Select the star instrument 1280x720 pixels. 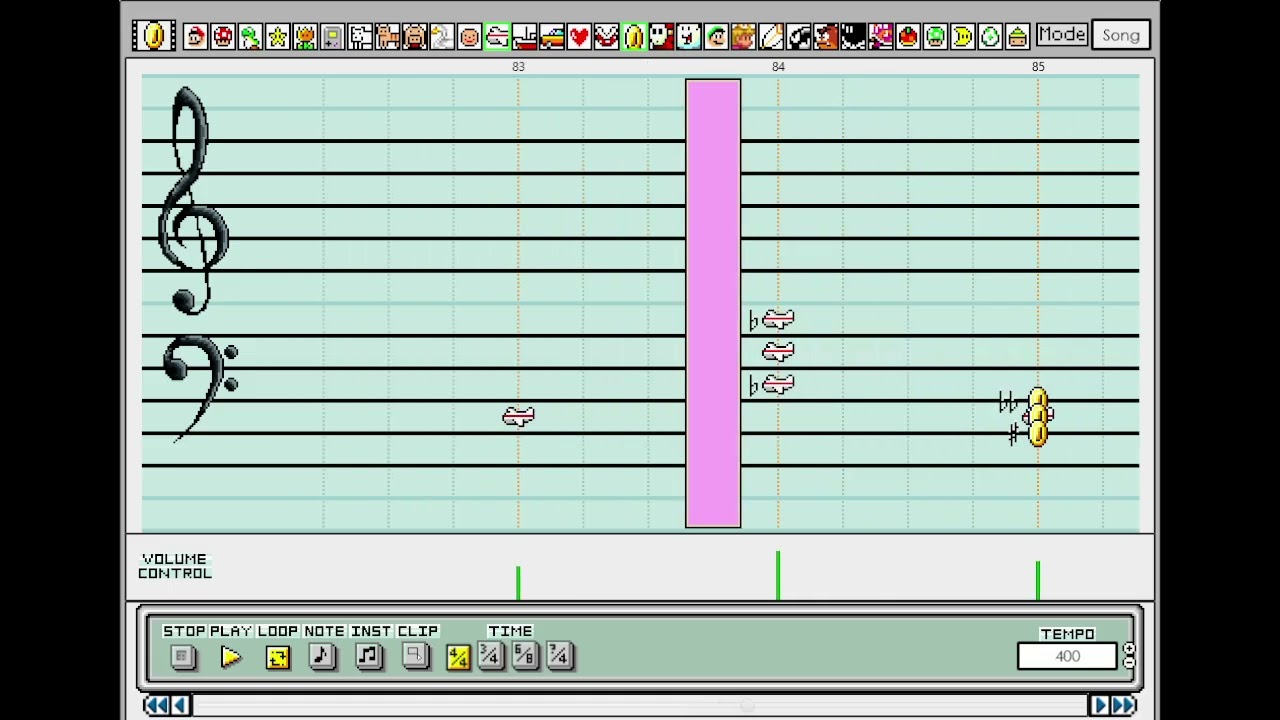coord(278,37)
